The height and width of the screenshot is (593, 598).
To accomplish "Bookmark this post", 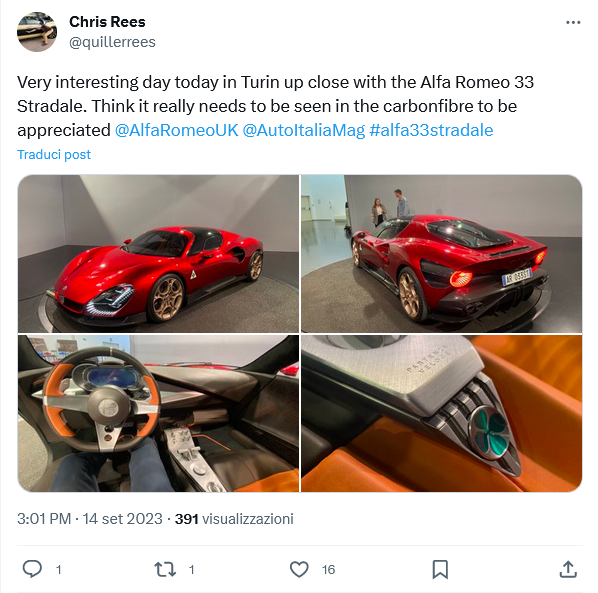I will [440, 569].
